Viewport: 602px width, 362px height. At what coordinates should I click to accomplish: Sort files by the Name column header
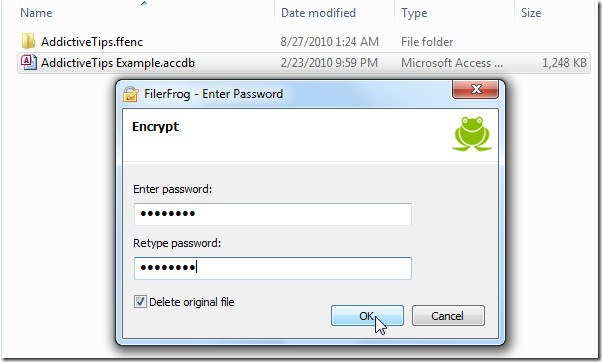pyautogui.click(x=36, y=13)
